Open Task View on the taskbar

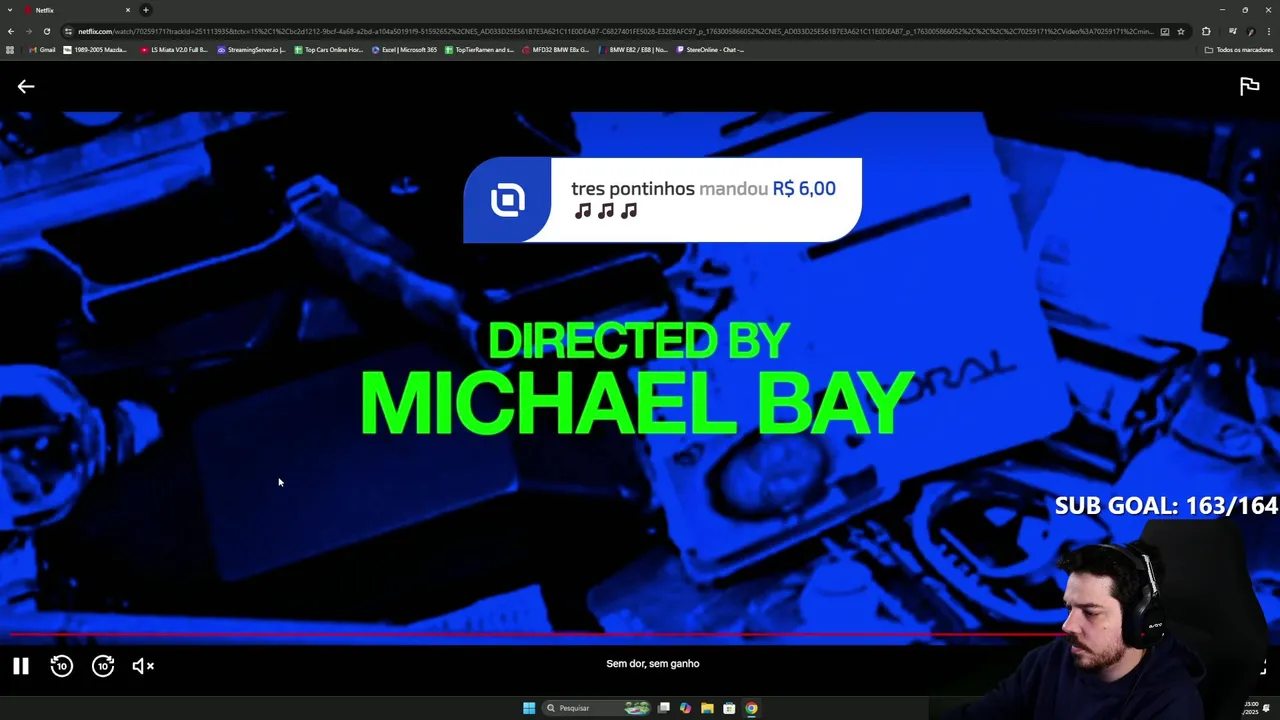663,708
